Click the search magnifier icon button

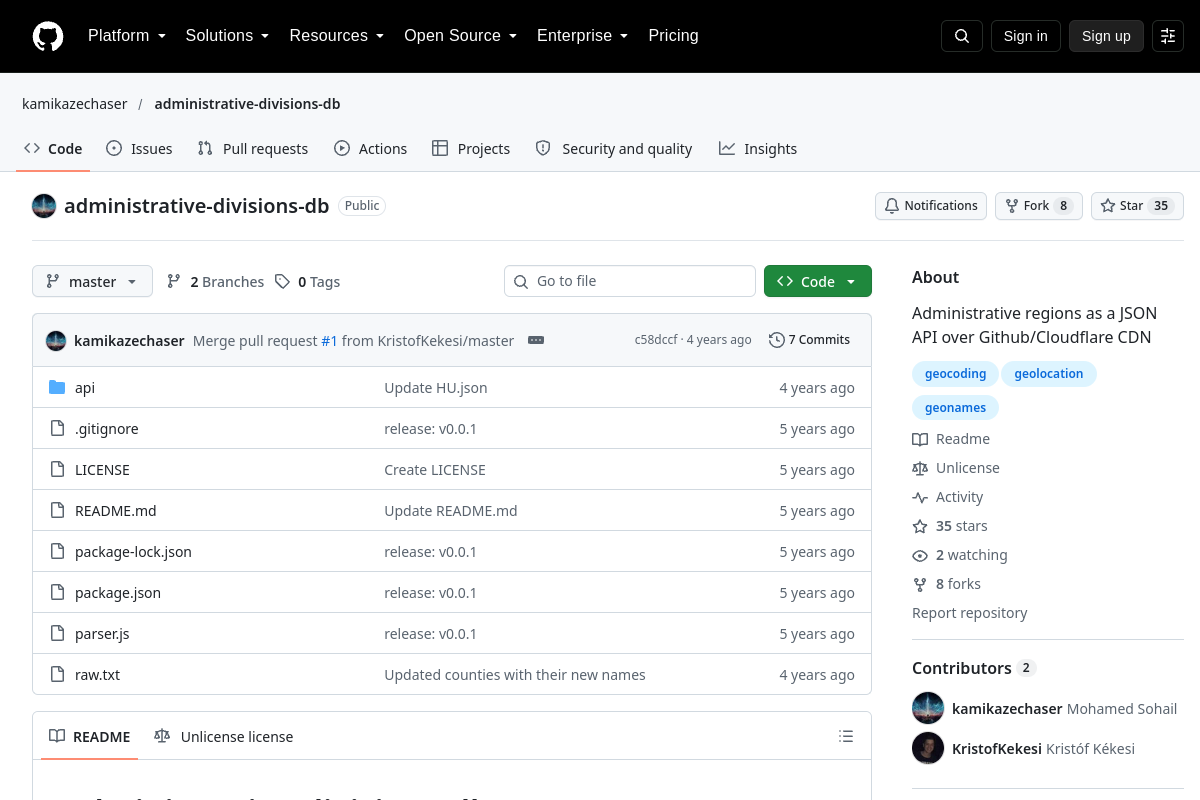(x=962, y=36)
